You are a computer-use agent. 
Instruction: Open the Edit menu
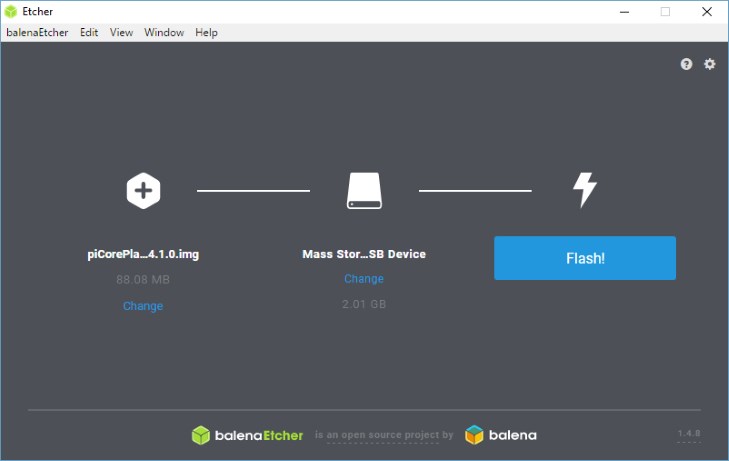89,33
